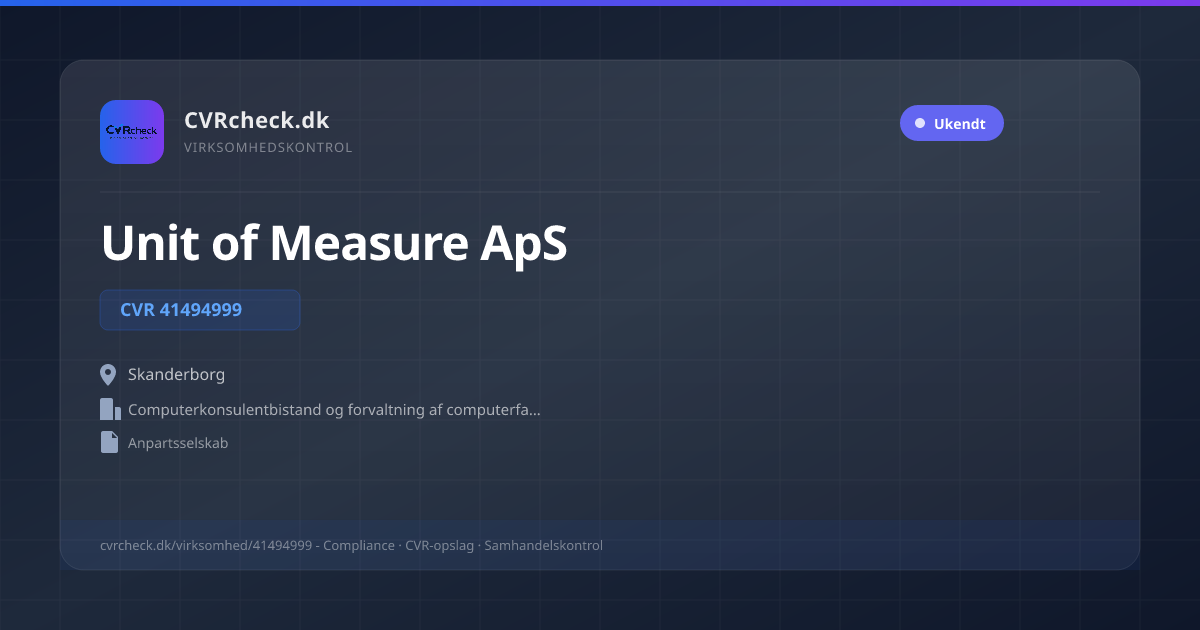Click the document icon beside Anpartsselskab
The width and height of the screenshot is (1200, 630).
[109, 442]
